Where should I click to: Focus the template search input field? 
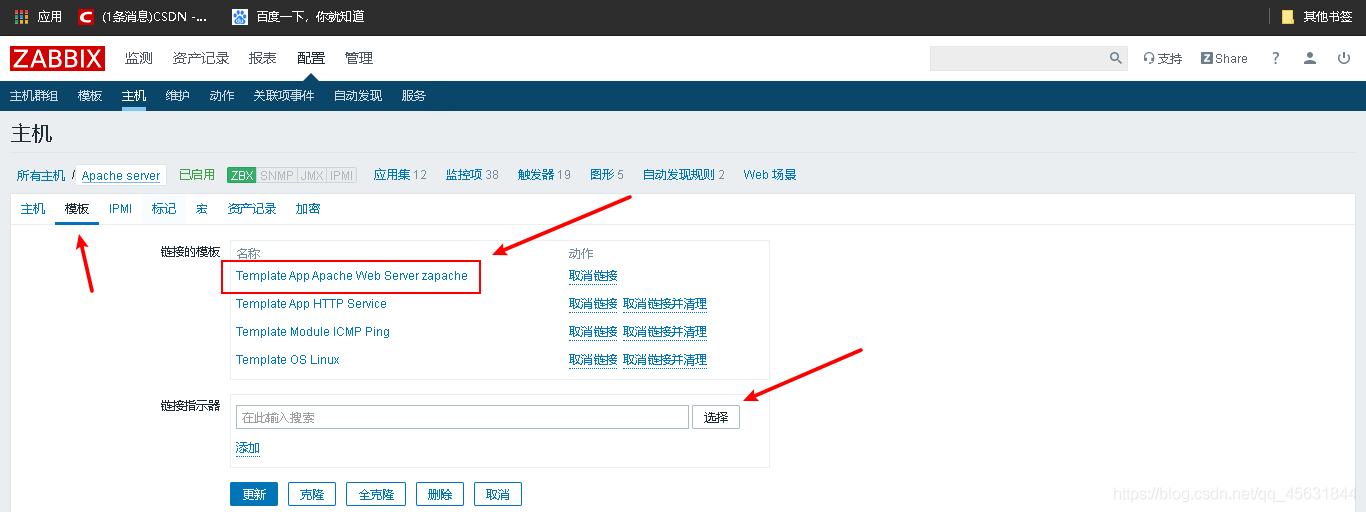tap(462, 417)
